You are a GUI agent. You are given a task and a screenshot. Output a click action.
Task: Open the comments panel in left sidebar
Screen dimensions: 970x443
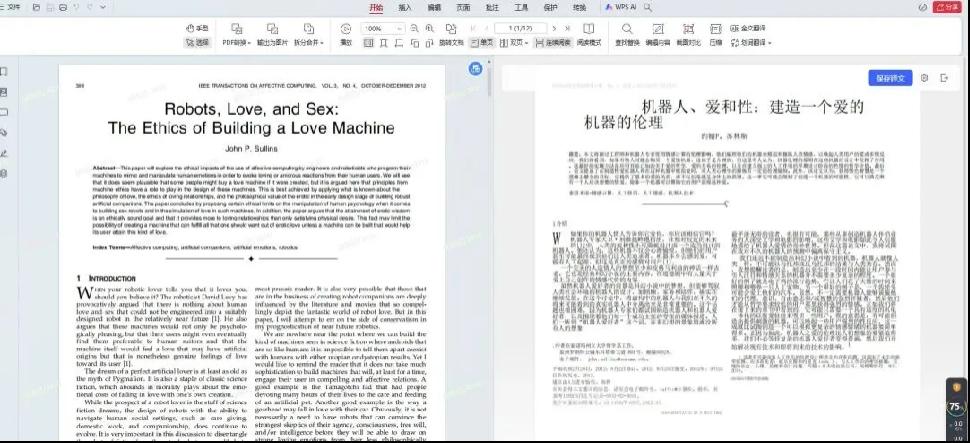click(x=4, y=113)
